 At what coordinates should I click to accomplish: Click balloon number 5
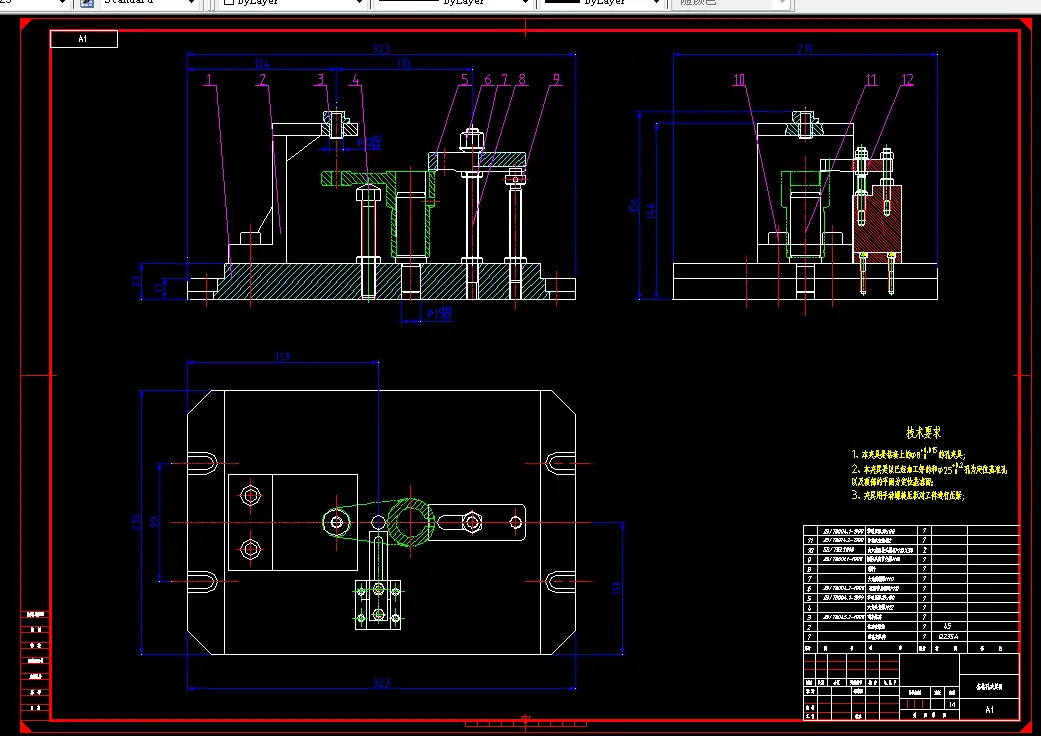(465, 80)
